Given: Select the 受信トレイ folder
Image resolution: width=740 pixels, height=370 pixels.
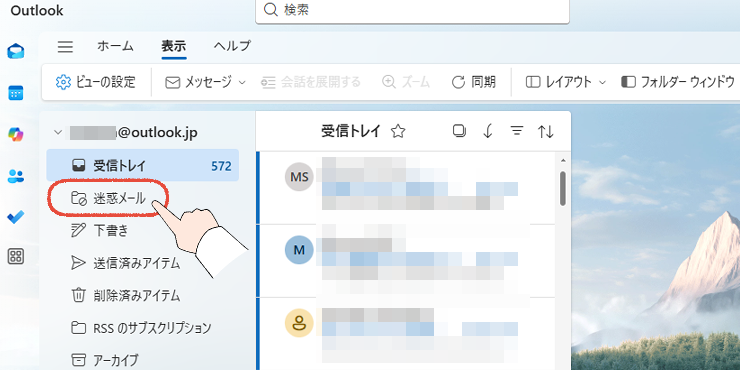Looking at the screenshot, I should [x=143, y=166].
